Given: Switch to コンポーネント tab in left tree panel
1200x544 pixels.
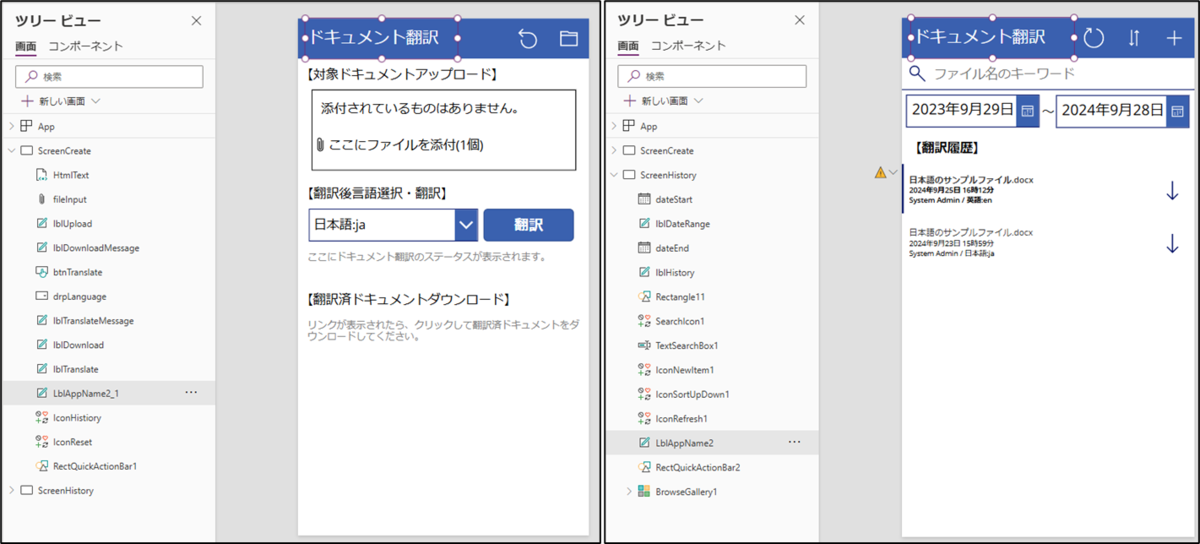Looking at the screenshot, I should 85,46.
